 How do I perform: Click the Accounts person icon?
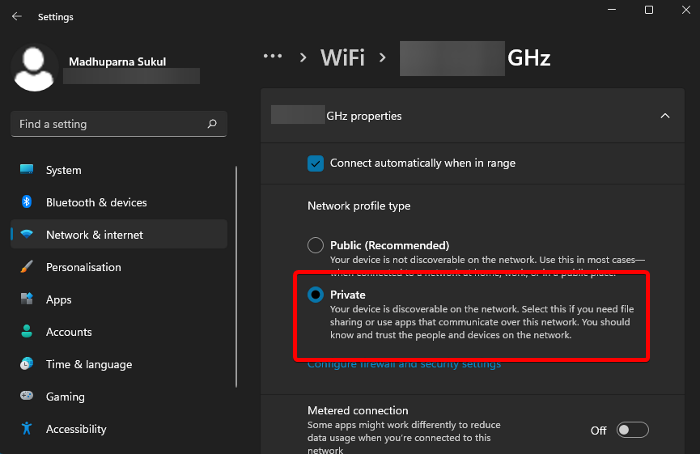pyautogui.click(x=26, y=332)
